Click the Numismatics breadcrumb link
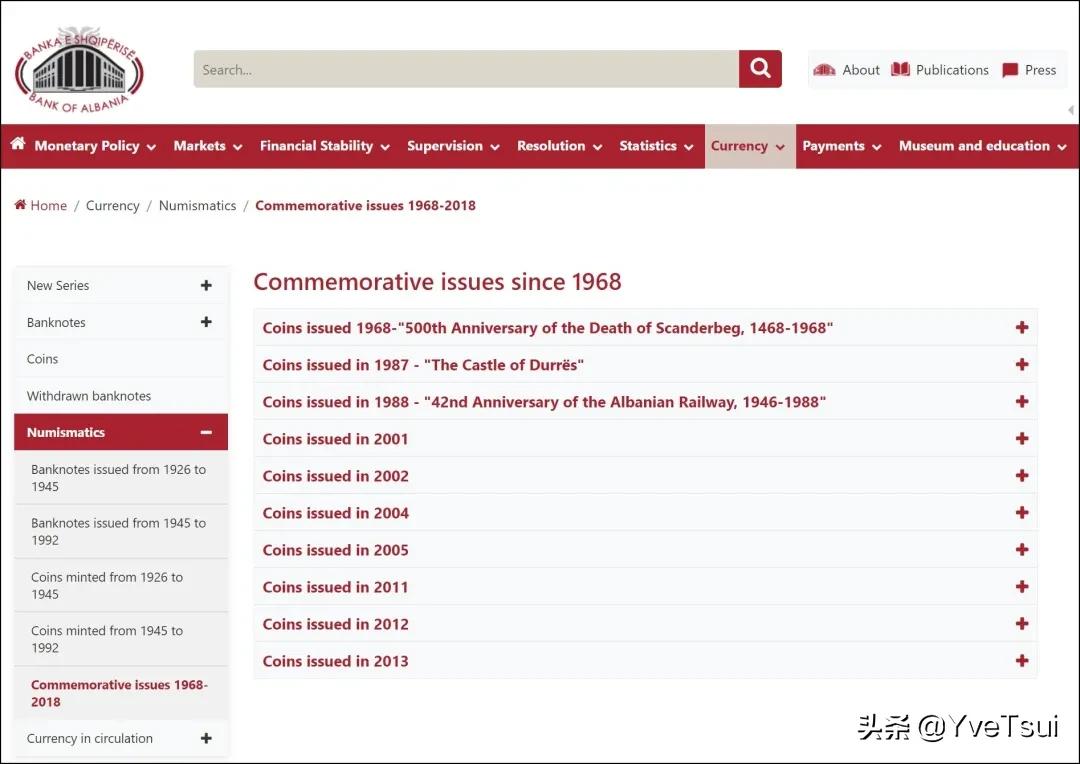 pyautogui.click(x=197, y=205)
